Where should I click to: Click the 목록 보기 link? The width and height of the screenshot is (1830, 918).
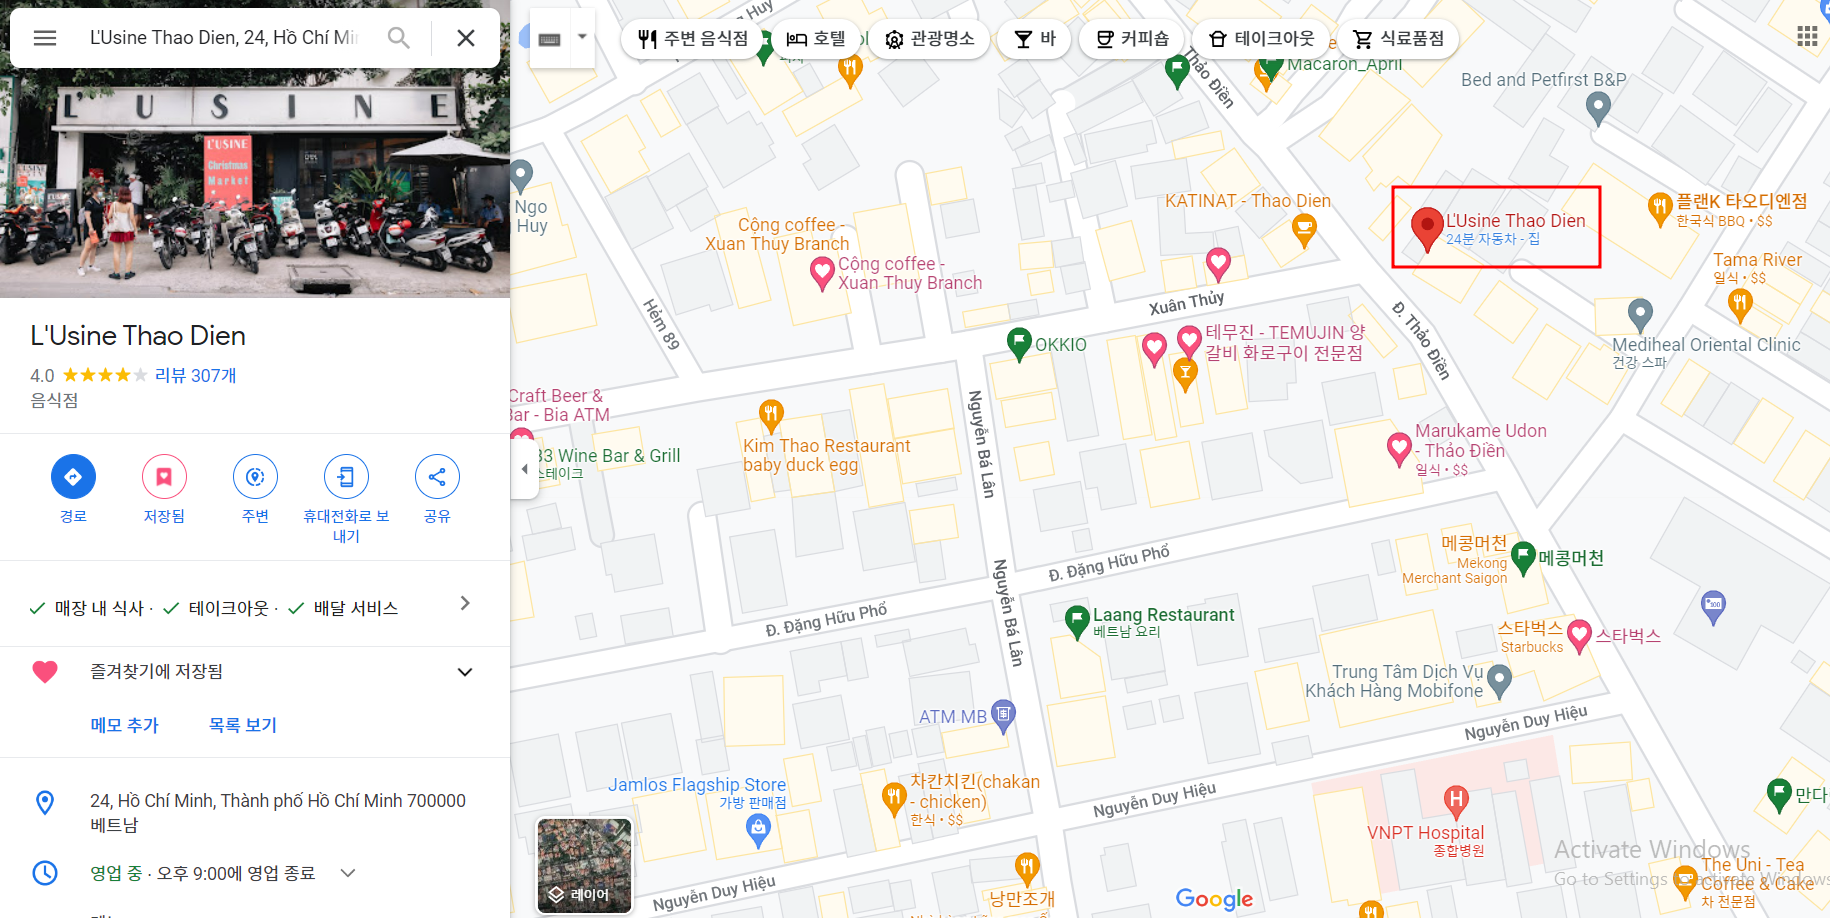tap(242, 725)
